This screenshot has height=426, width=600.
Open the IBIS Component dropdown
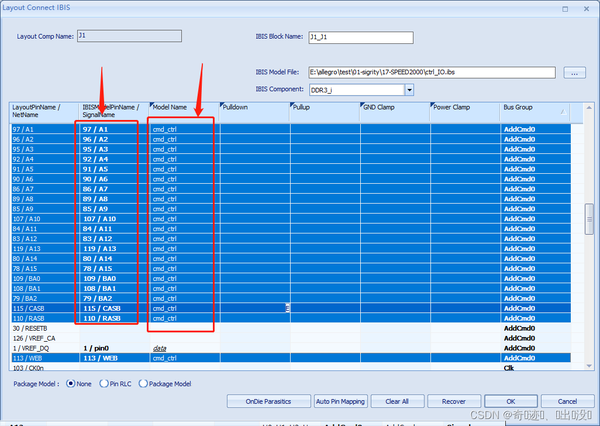(409, 90)
